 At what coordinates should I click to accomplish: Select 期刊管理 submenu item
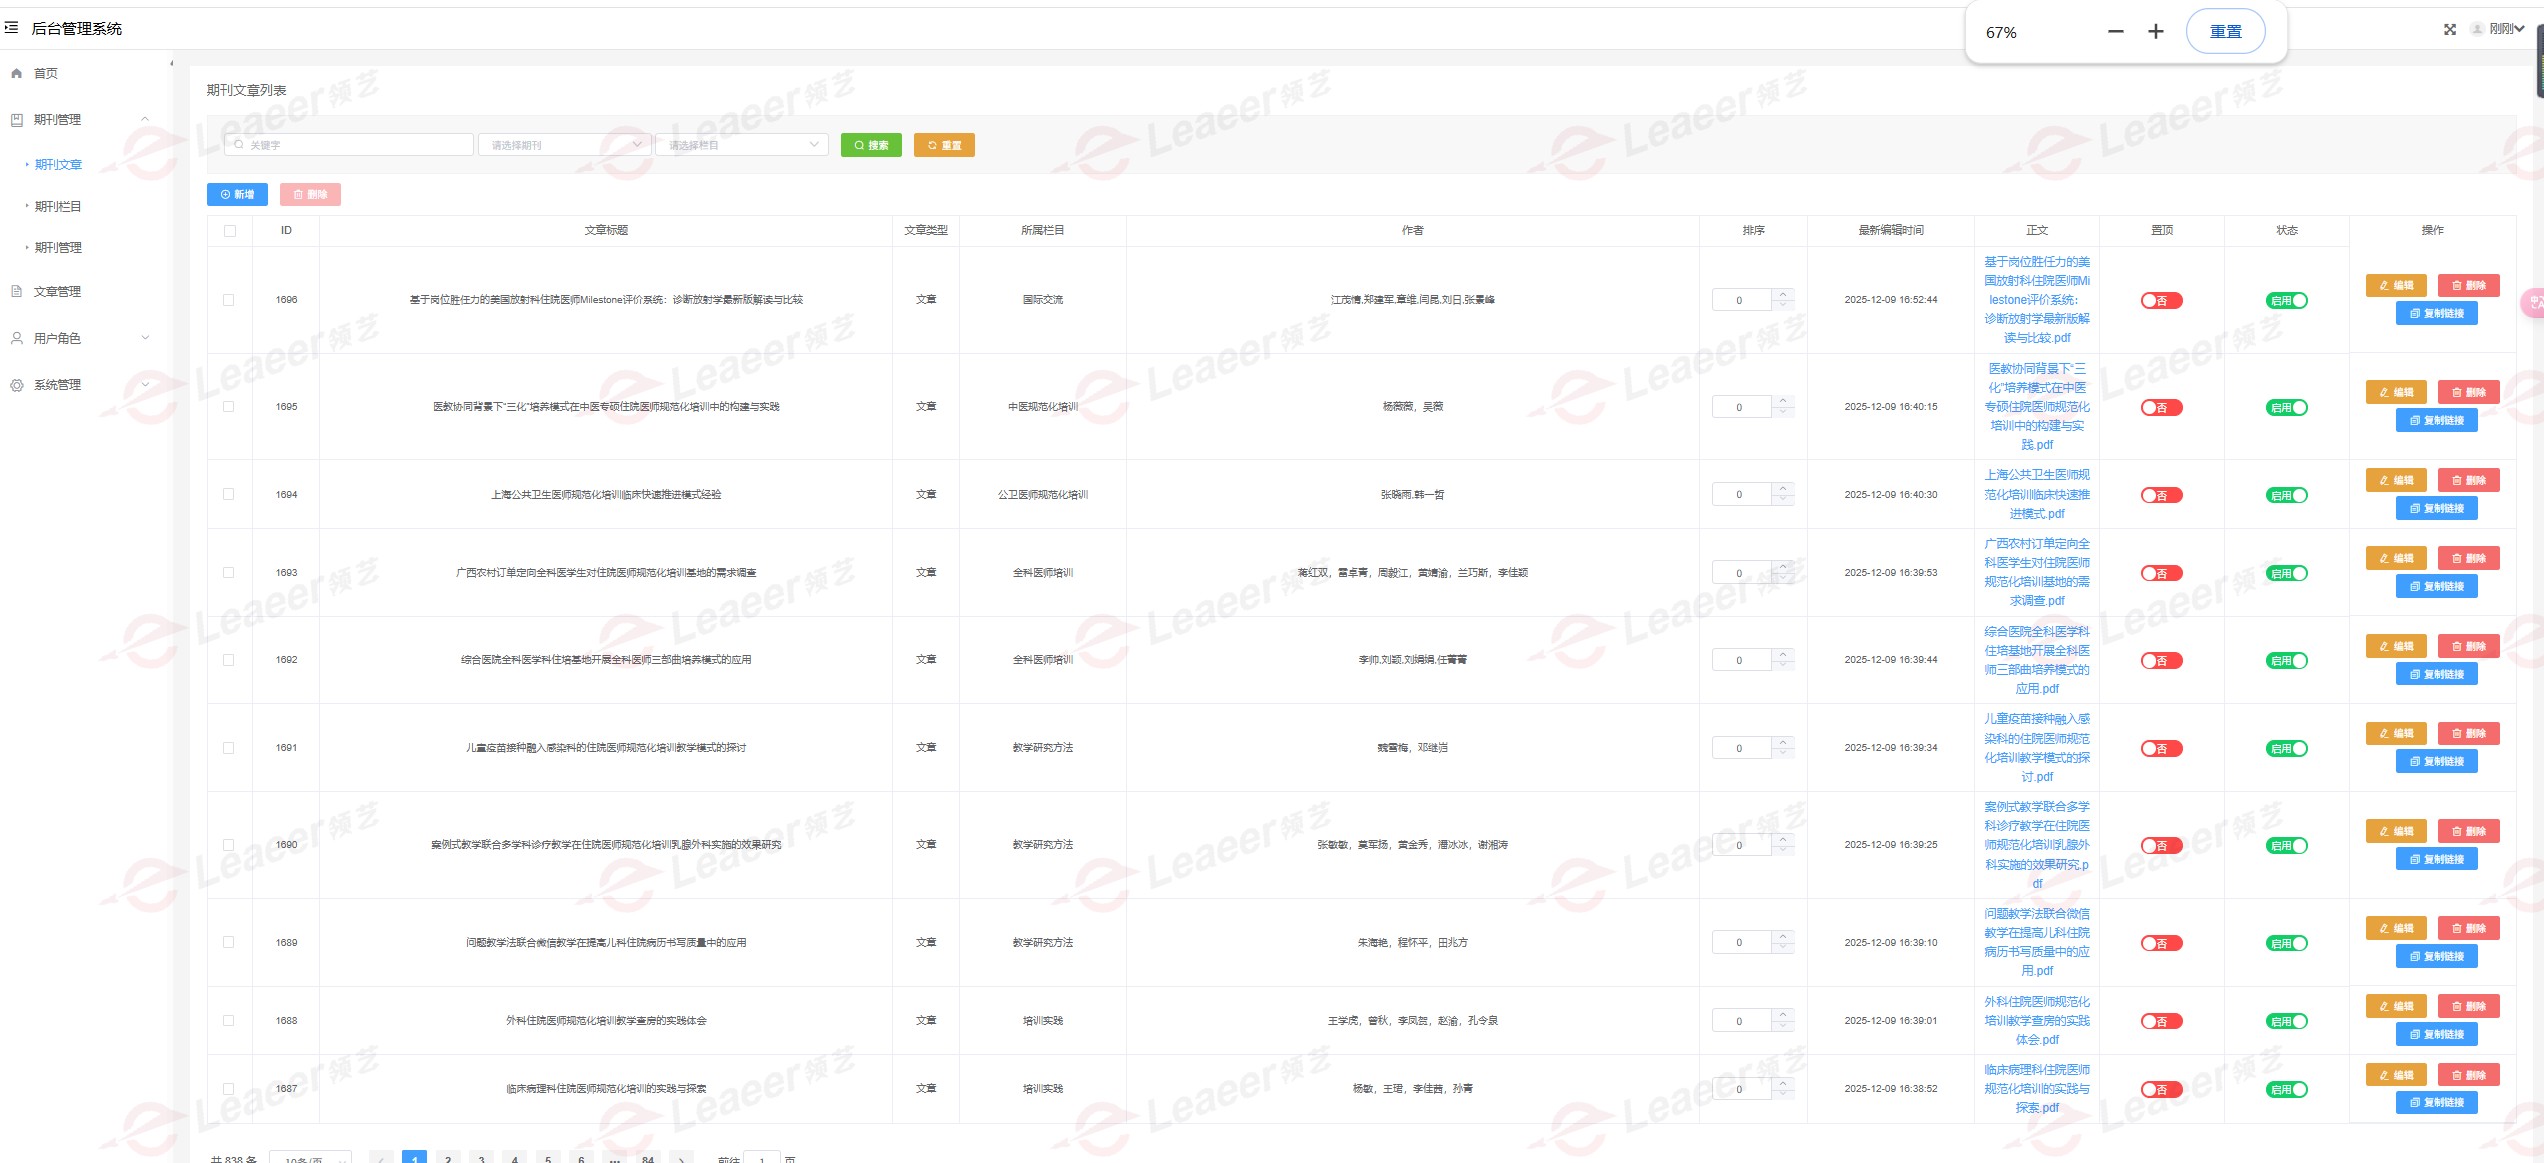pyautogui.click(x=58, y=248)
